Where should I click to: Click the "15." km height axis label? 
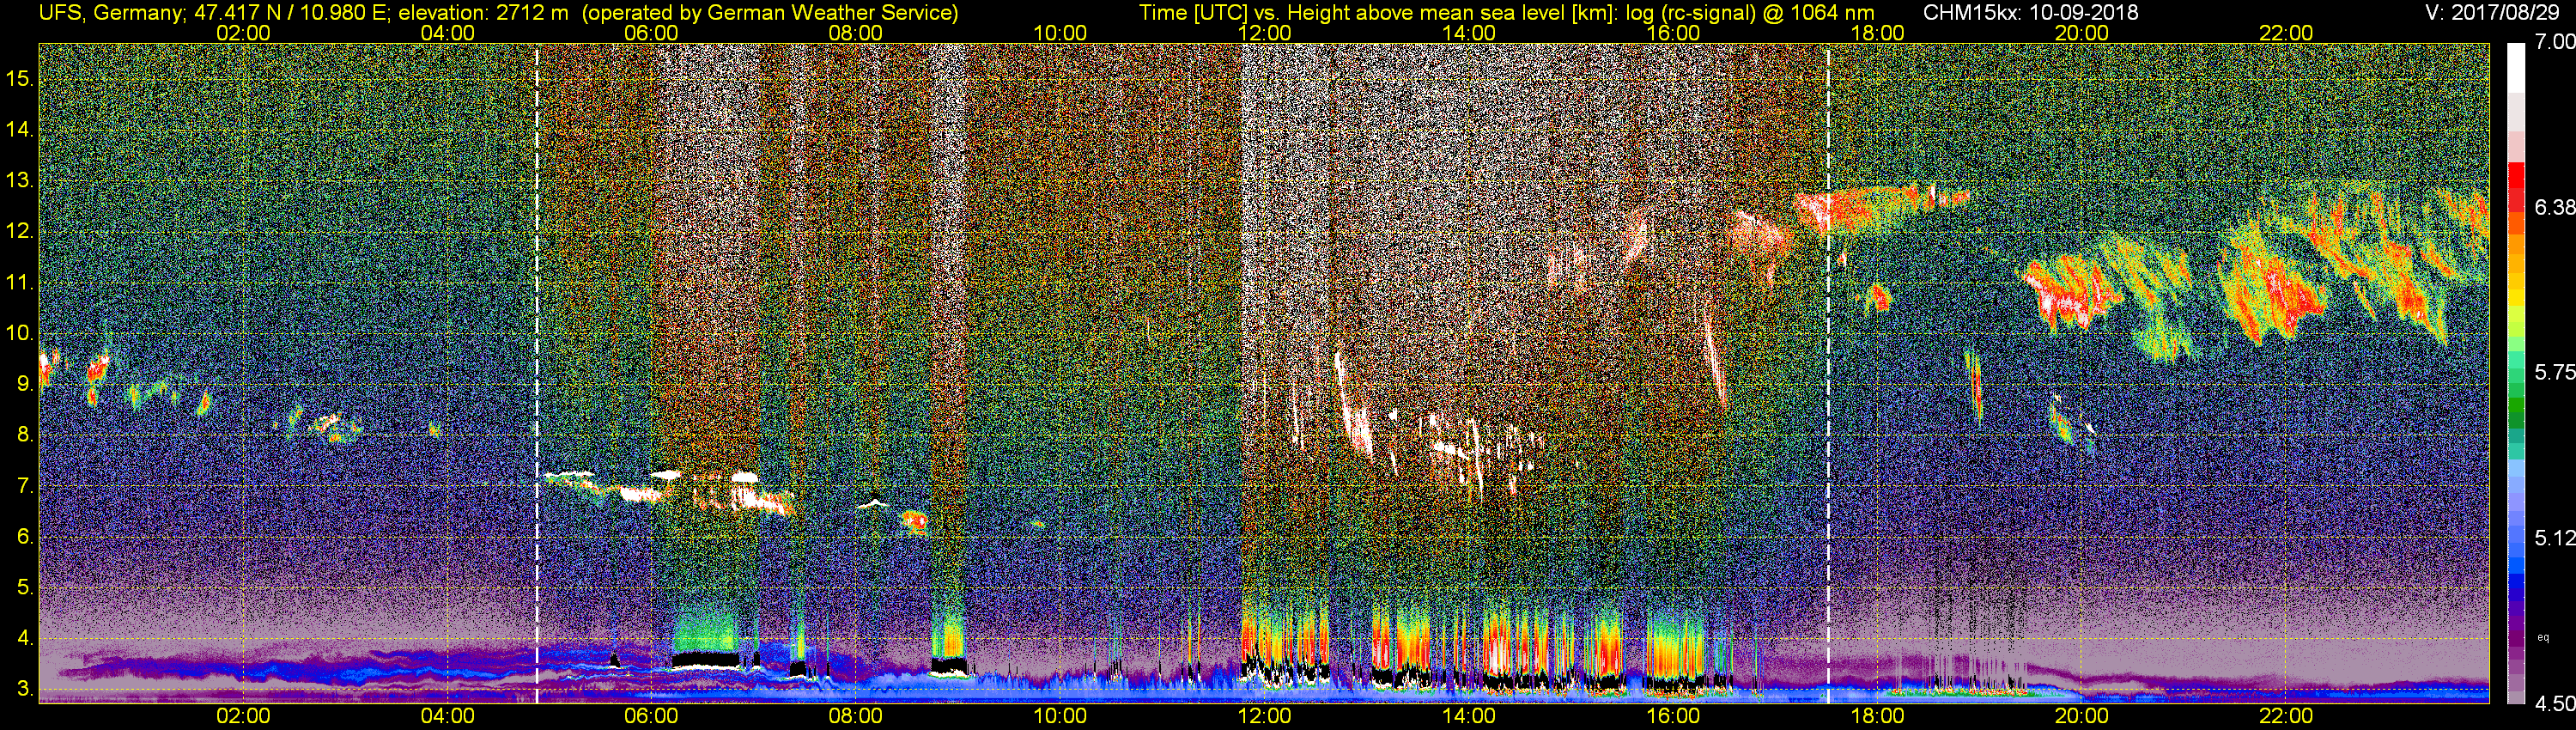pos(20,78)
